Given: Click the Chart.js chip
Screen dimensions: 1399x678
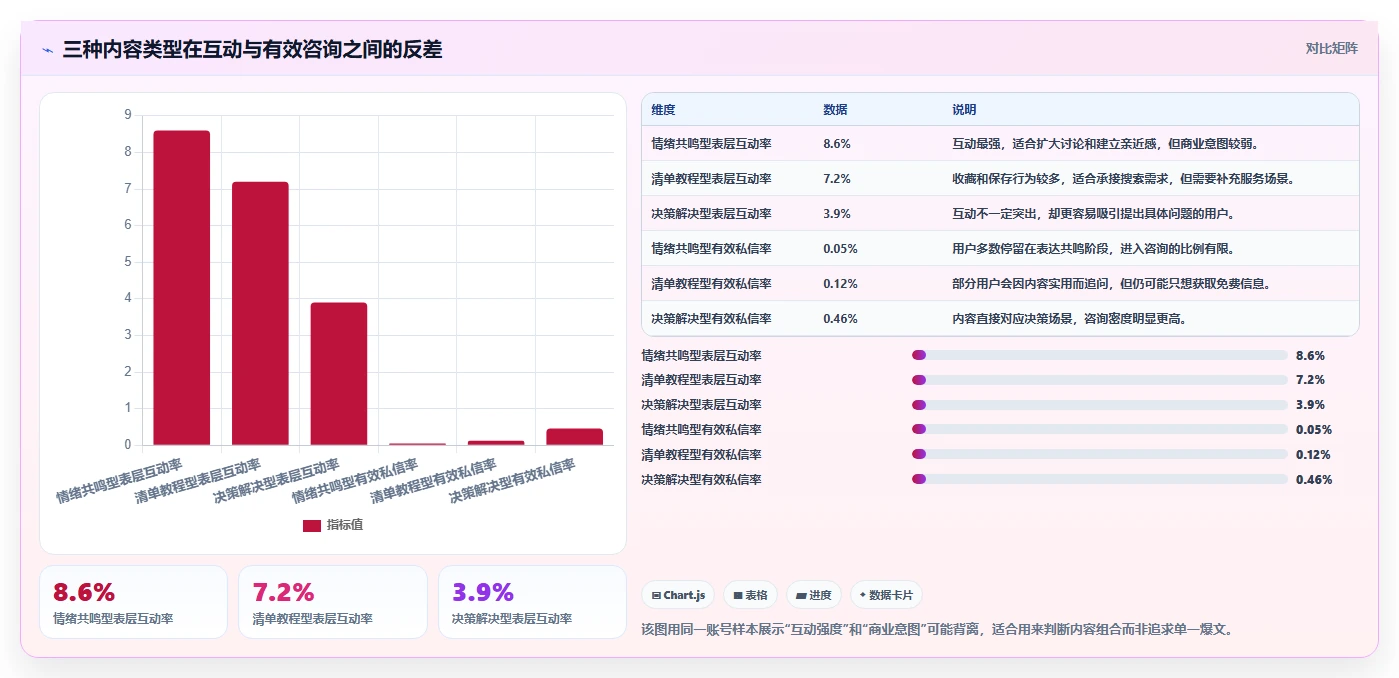Looking at the screenshot, I should [678, 595].
